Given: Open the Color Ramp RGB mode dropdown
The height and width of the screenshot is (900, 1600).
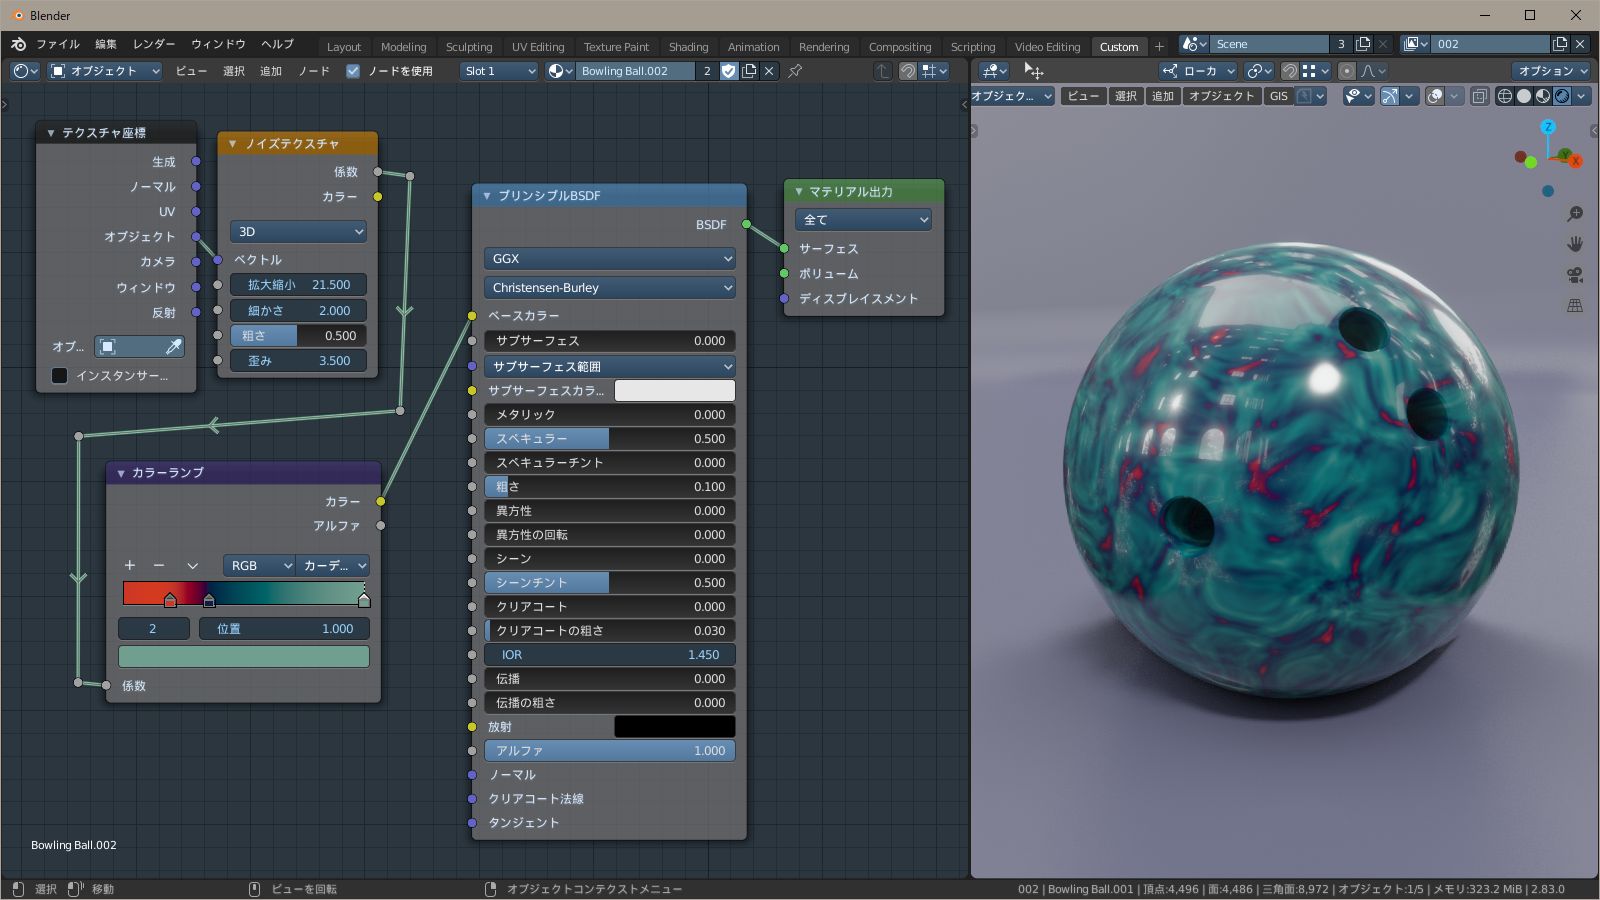Looking at the screenshot, I should (259, 565).
